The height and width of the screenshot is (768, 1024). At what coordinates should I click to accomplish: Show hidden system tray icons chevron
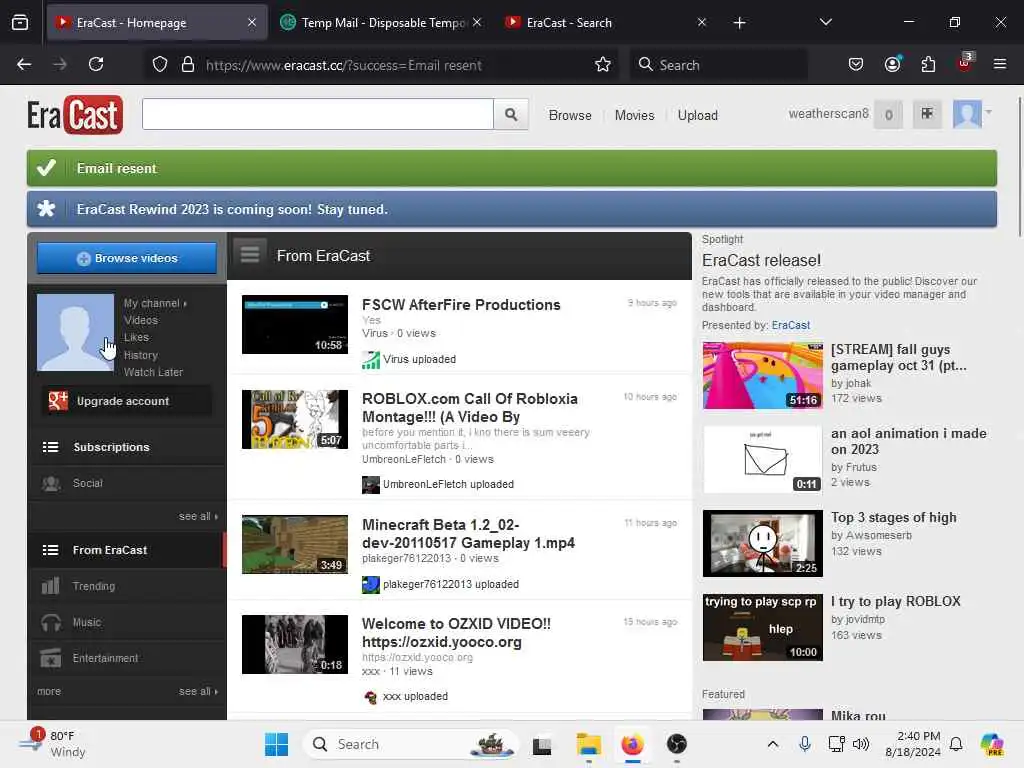click(773, 744)
